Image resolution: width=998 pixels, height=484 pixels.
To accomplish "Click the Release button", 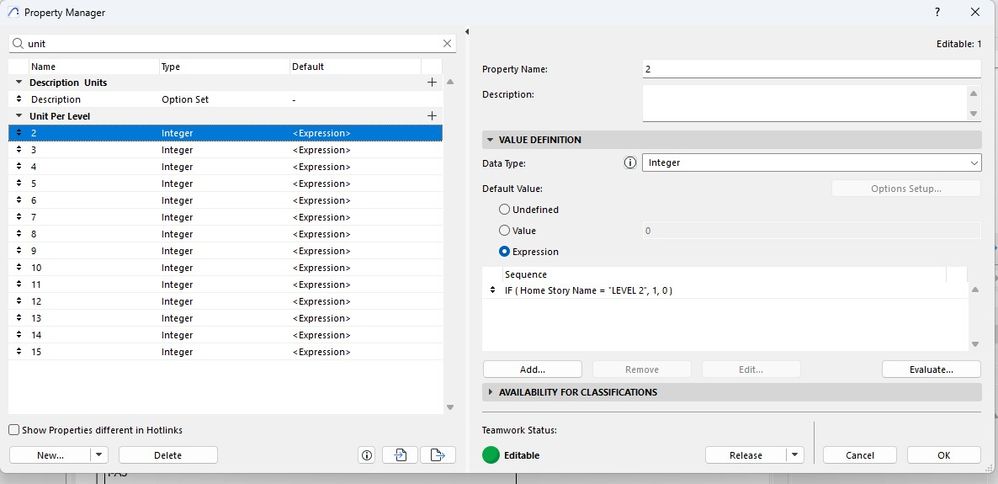I will pyautogui.click(x=746, y=455).
